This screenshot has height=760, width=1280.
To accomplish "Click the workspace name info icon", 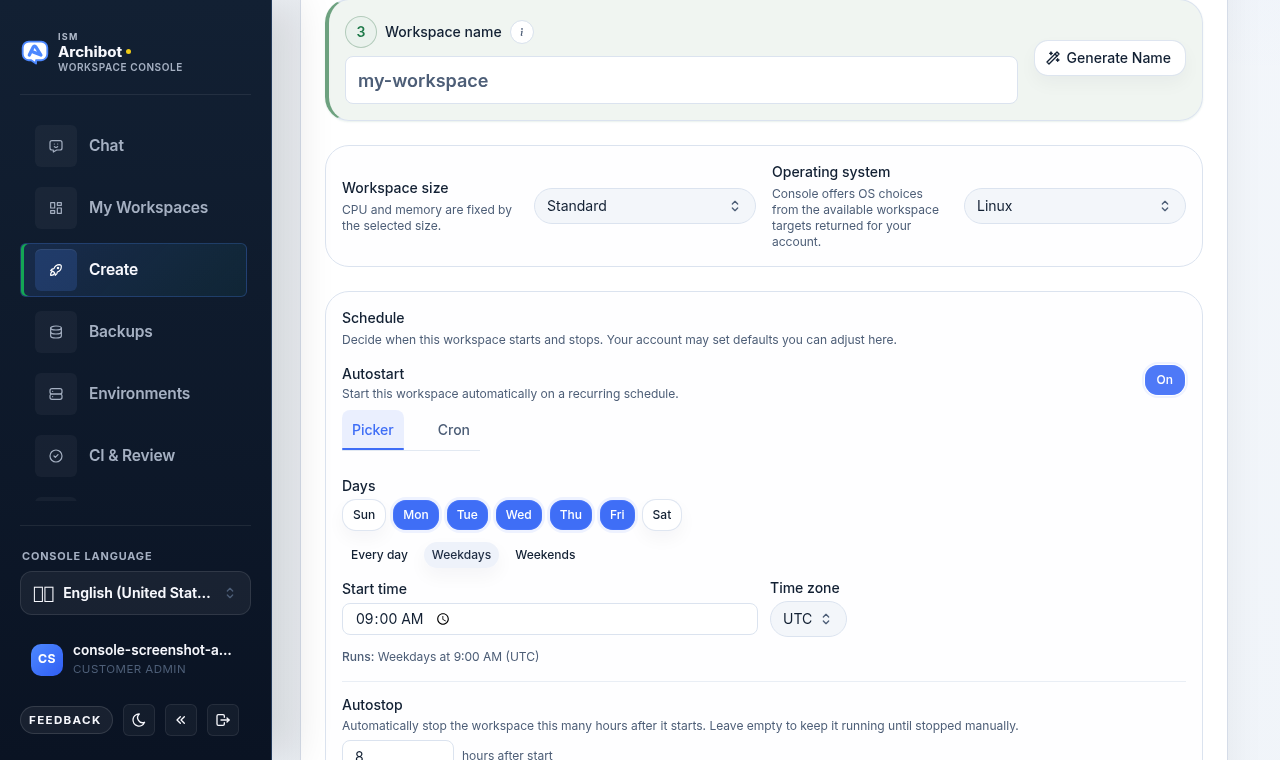I will (522, 32).
